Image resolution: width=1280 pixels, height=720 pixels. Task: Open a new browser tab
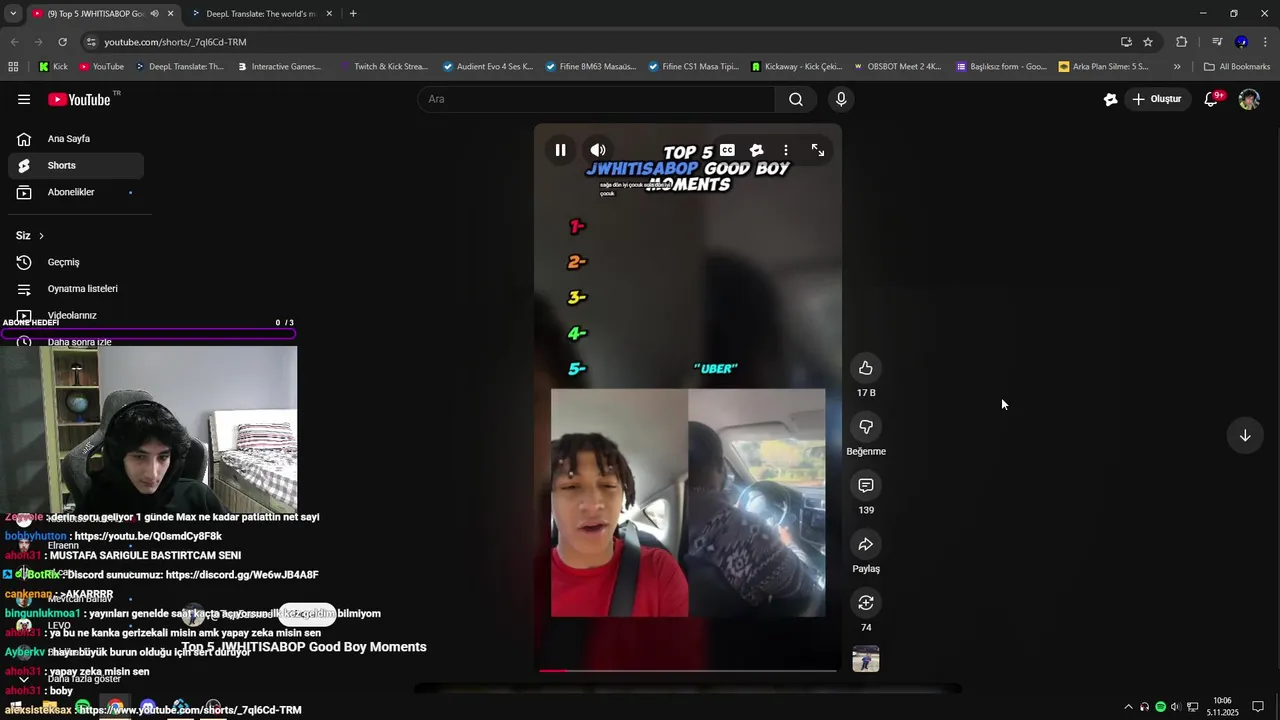coord(353,14)
